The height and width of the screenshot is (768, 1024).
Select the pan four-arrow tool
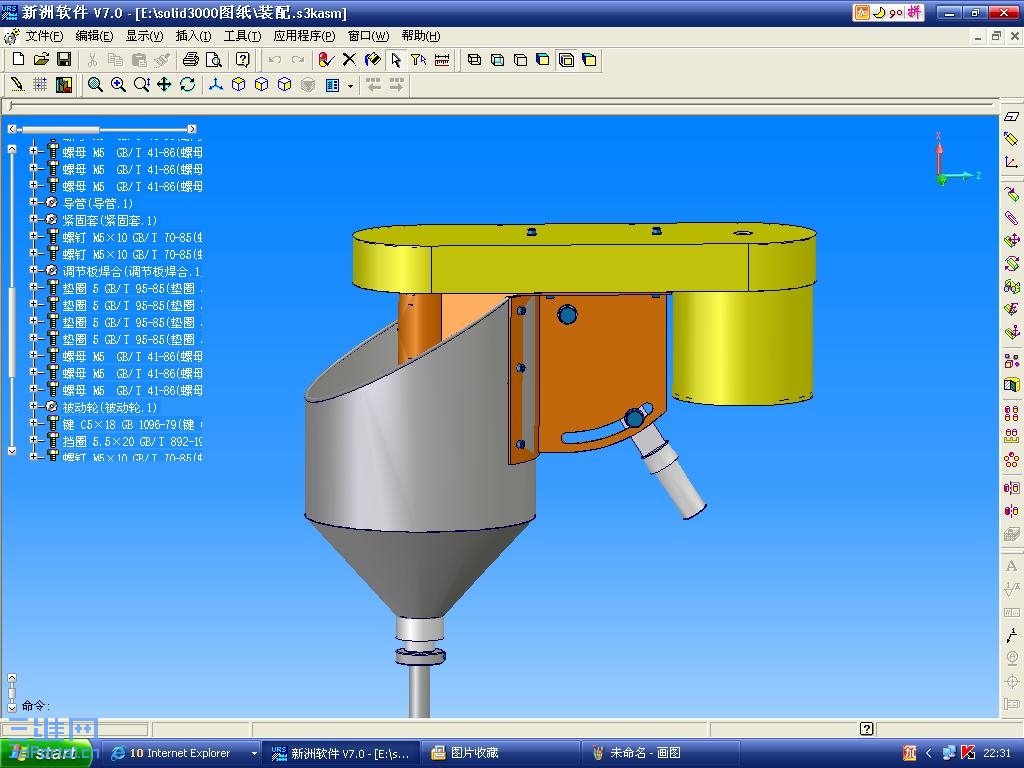[164, 85]
